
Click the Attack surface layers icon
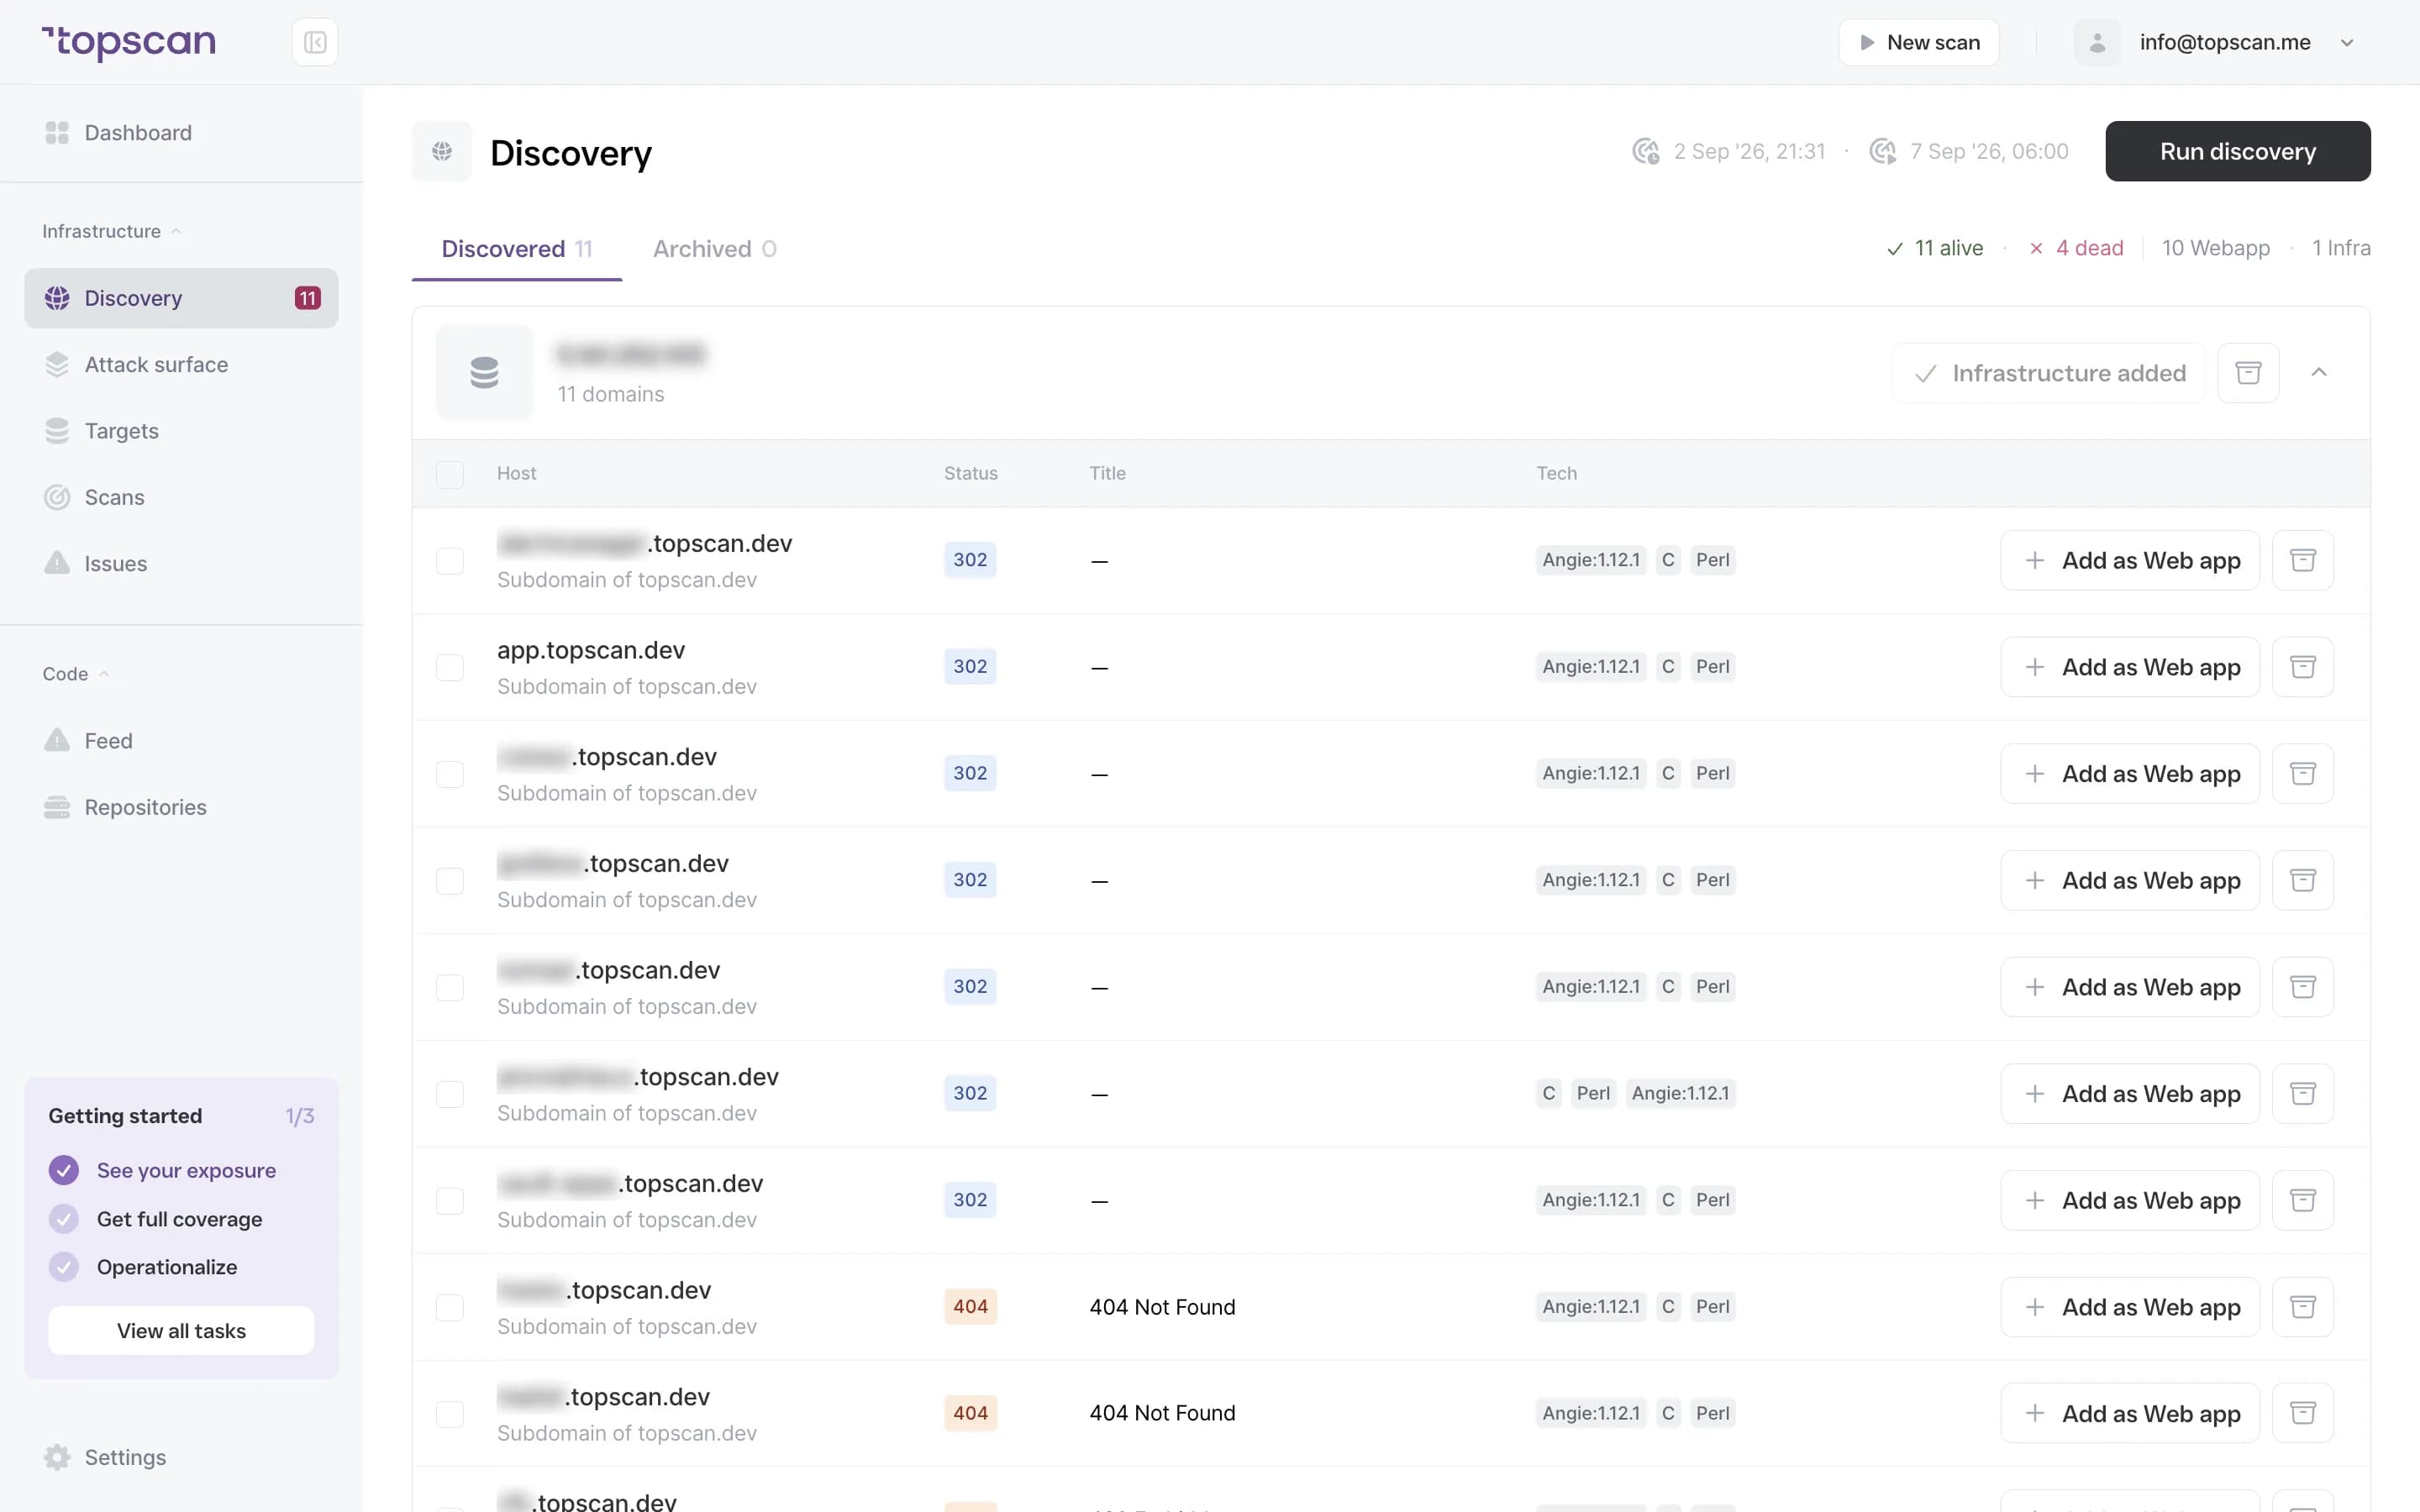click(x=57, y=365)
